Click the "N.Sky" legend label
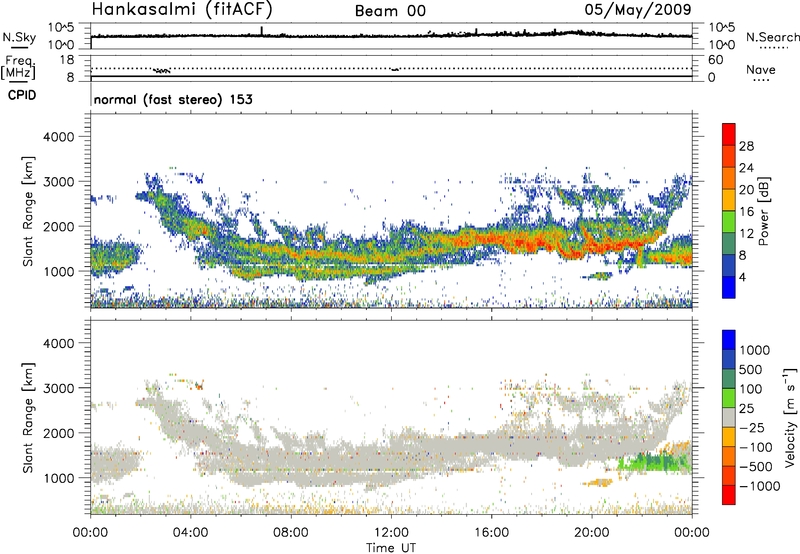 (x=19, y=37)
